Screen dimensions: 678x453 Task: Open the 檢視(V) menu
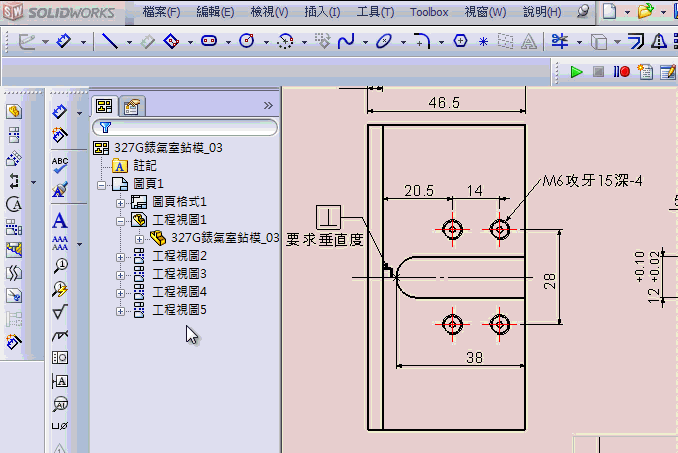pyautogui.click(x=269, y=12)
